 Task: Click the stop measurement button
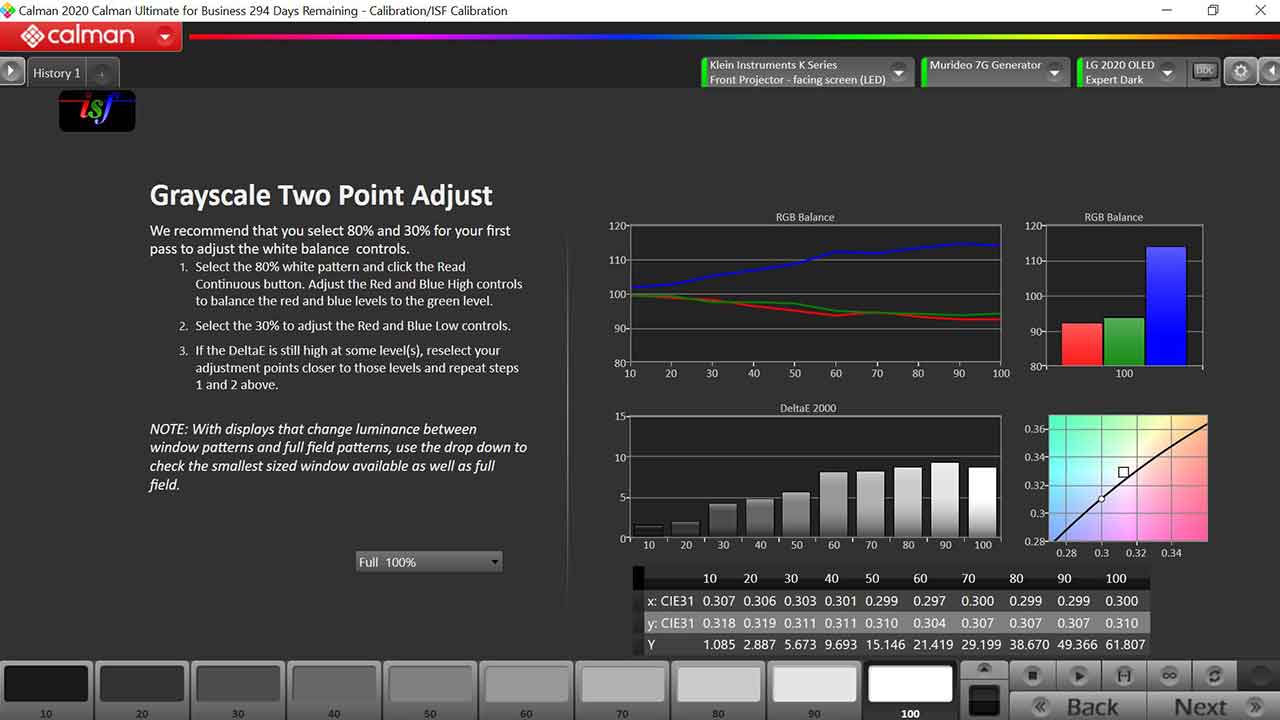[1034, 676]
